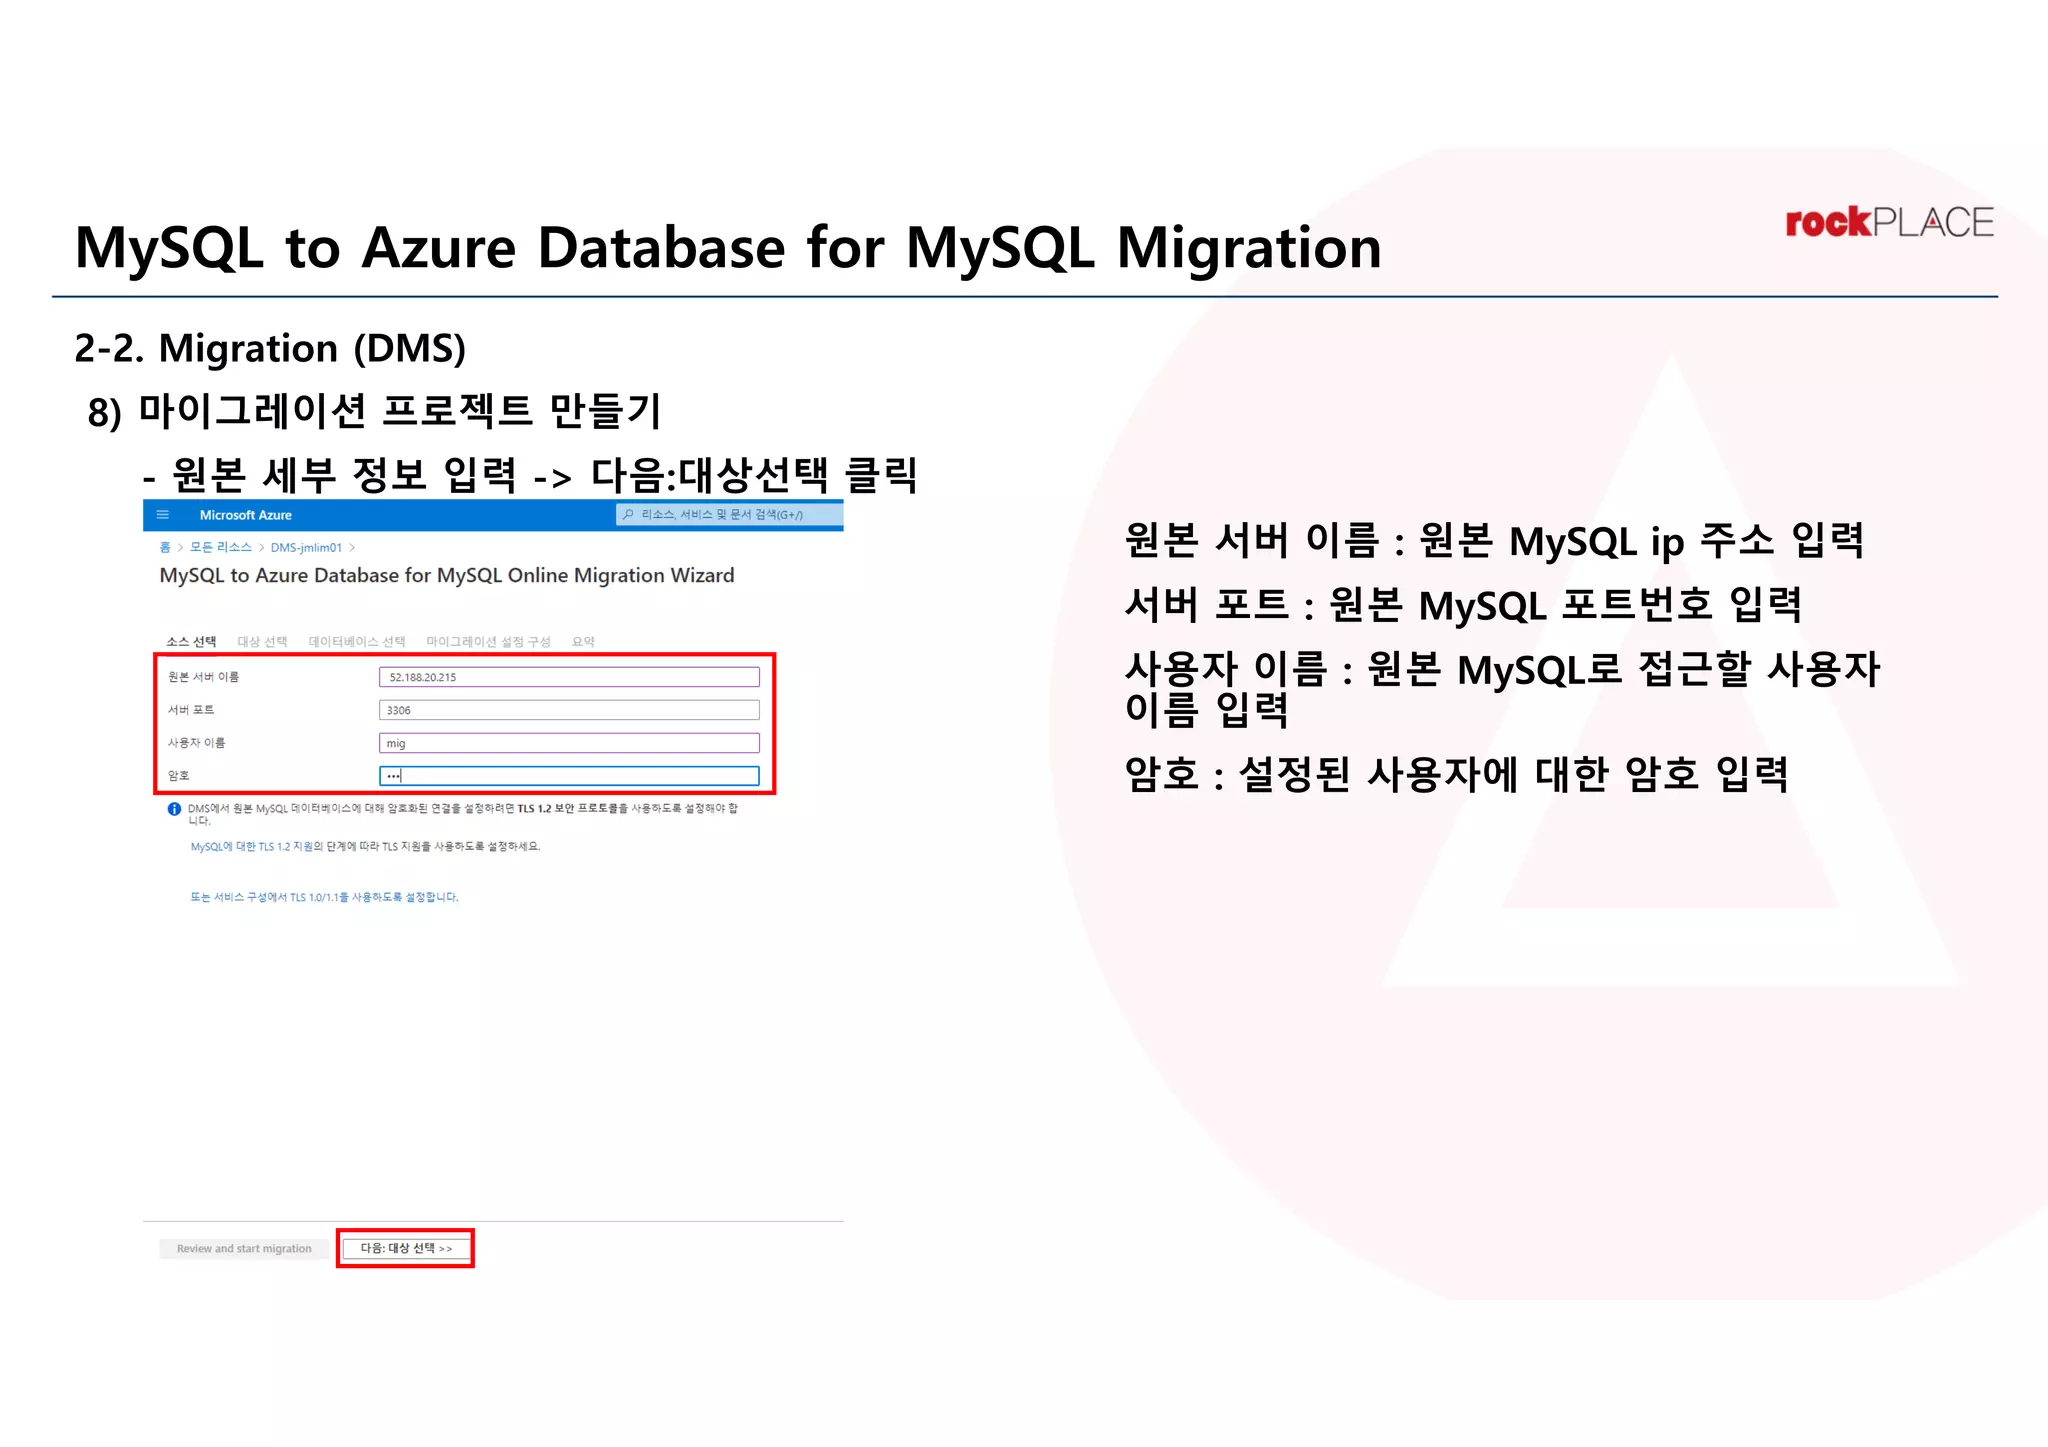Viewport: 2048px width, 1447px height.
Task: Click the search magnifier icon in Azure bar
Action: [x=628, y=514]
